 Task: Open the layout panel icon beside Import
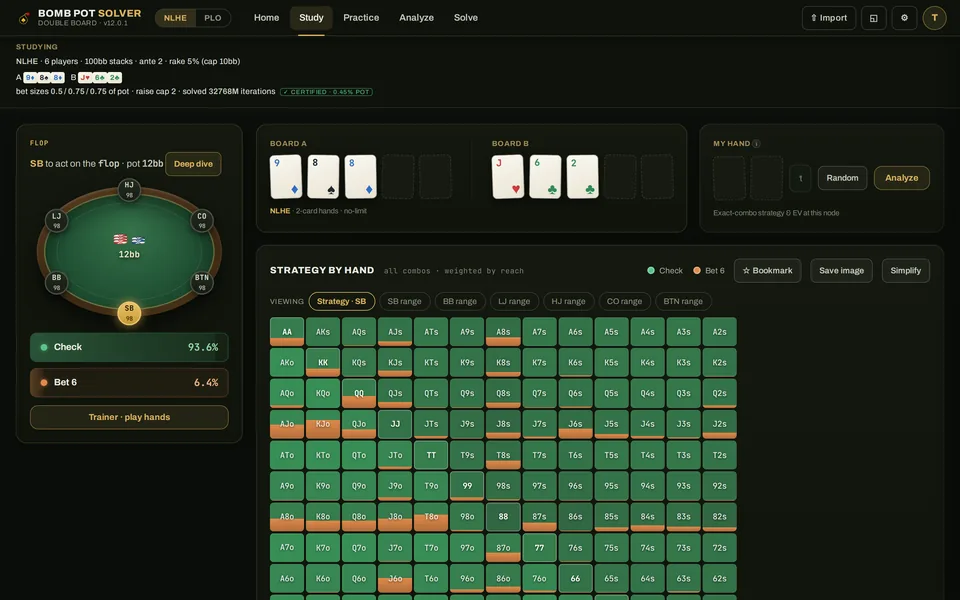click(874, 18)
